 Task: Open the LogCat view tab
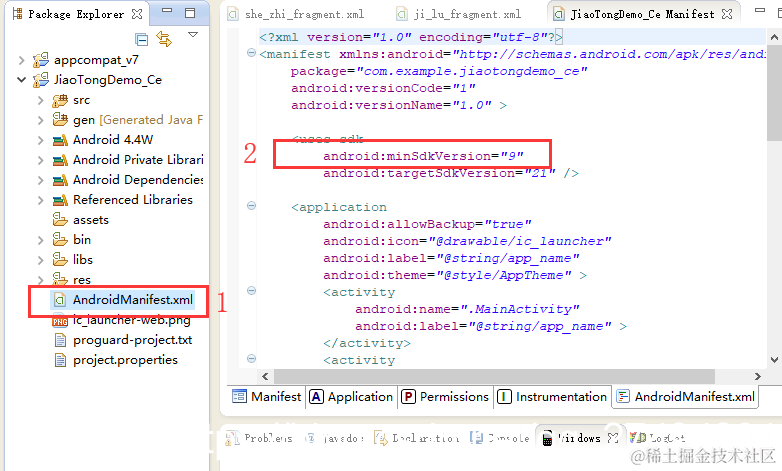click(657, 438)
